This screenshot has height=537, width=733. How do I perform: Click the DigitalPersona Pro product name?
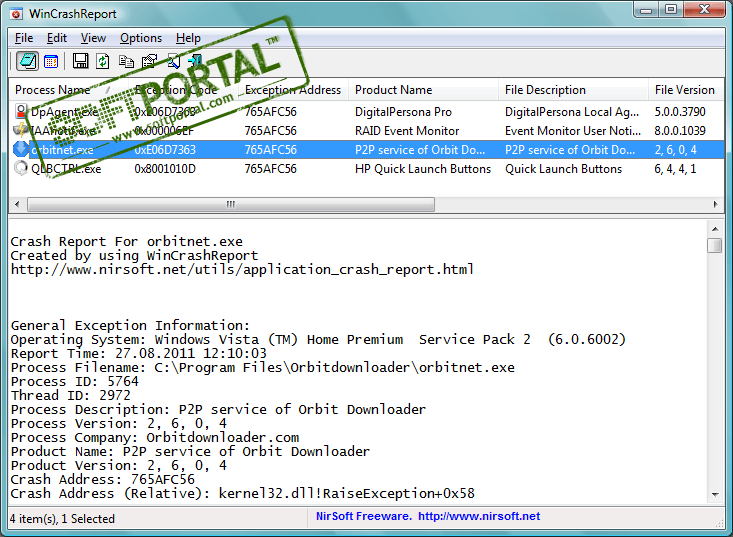(x=403, y=112)
